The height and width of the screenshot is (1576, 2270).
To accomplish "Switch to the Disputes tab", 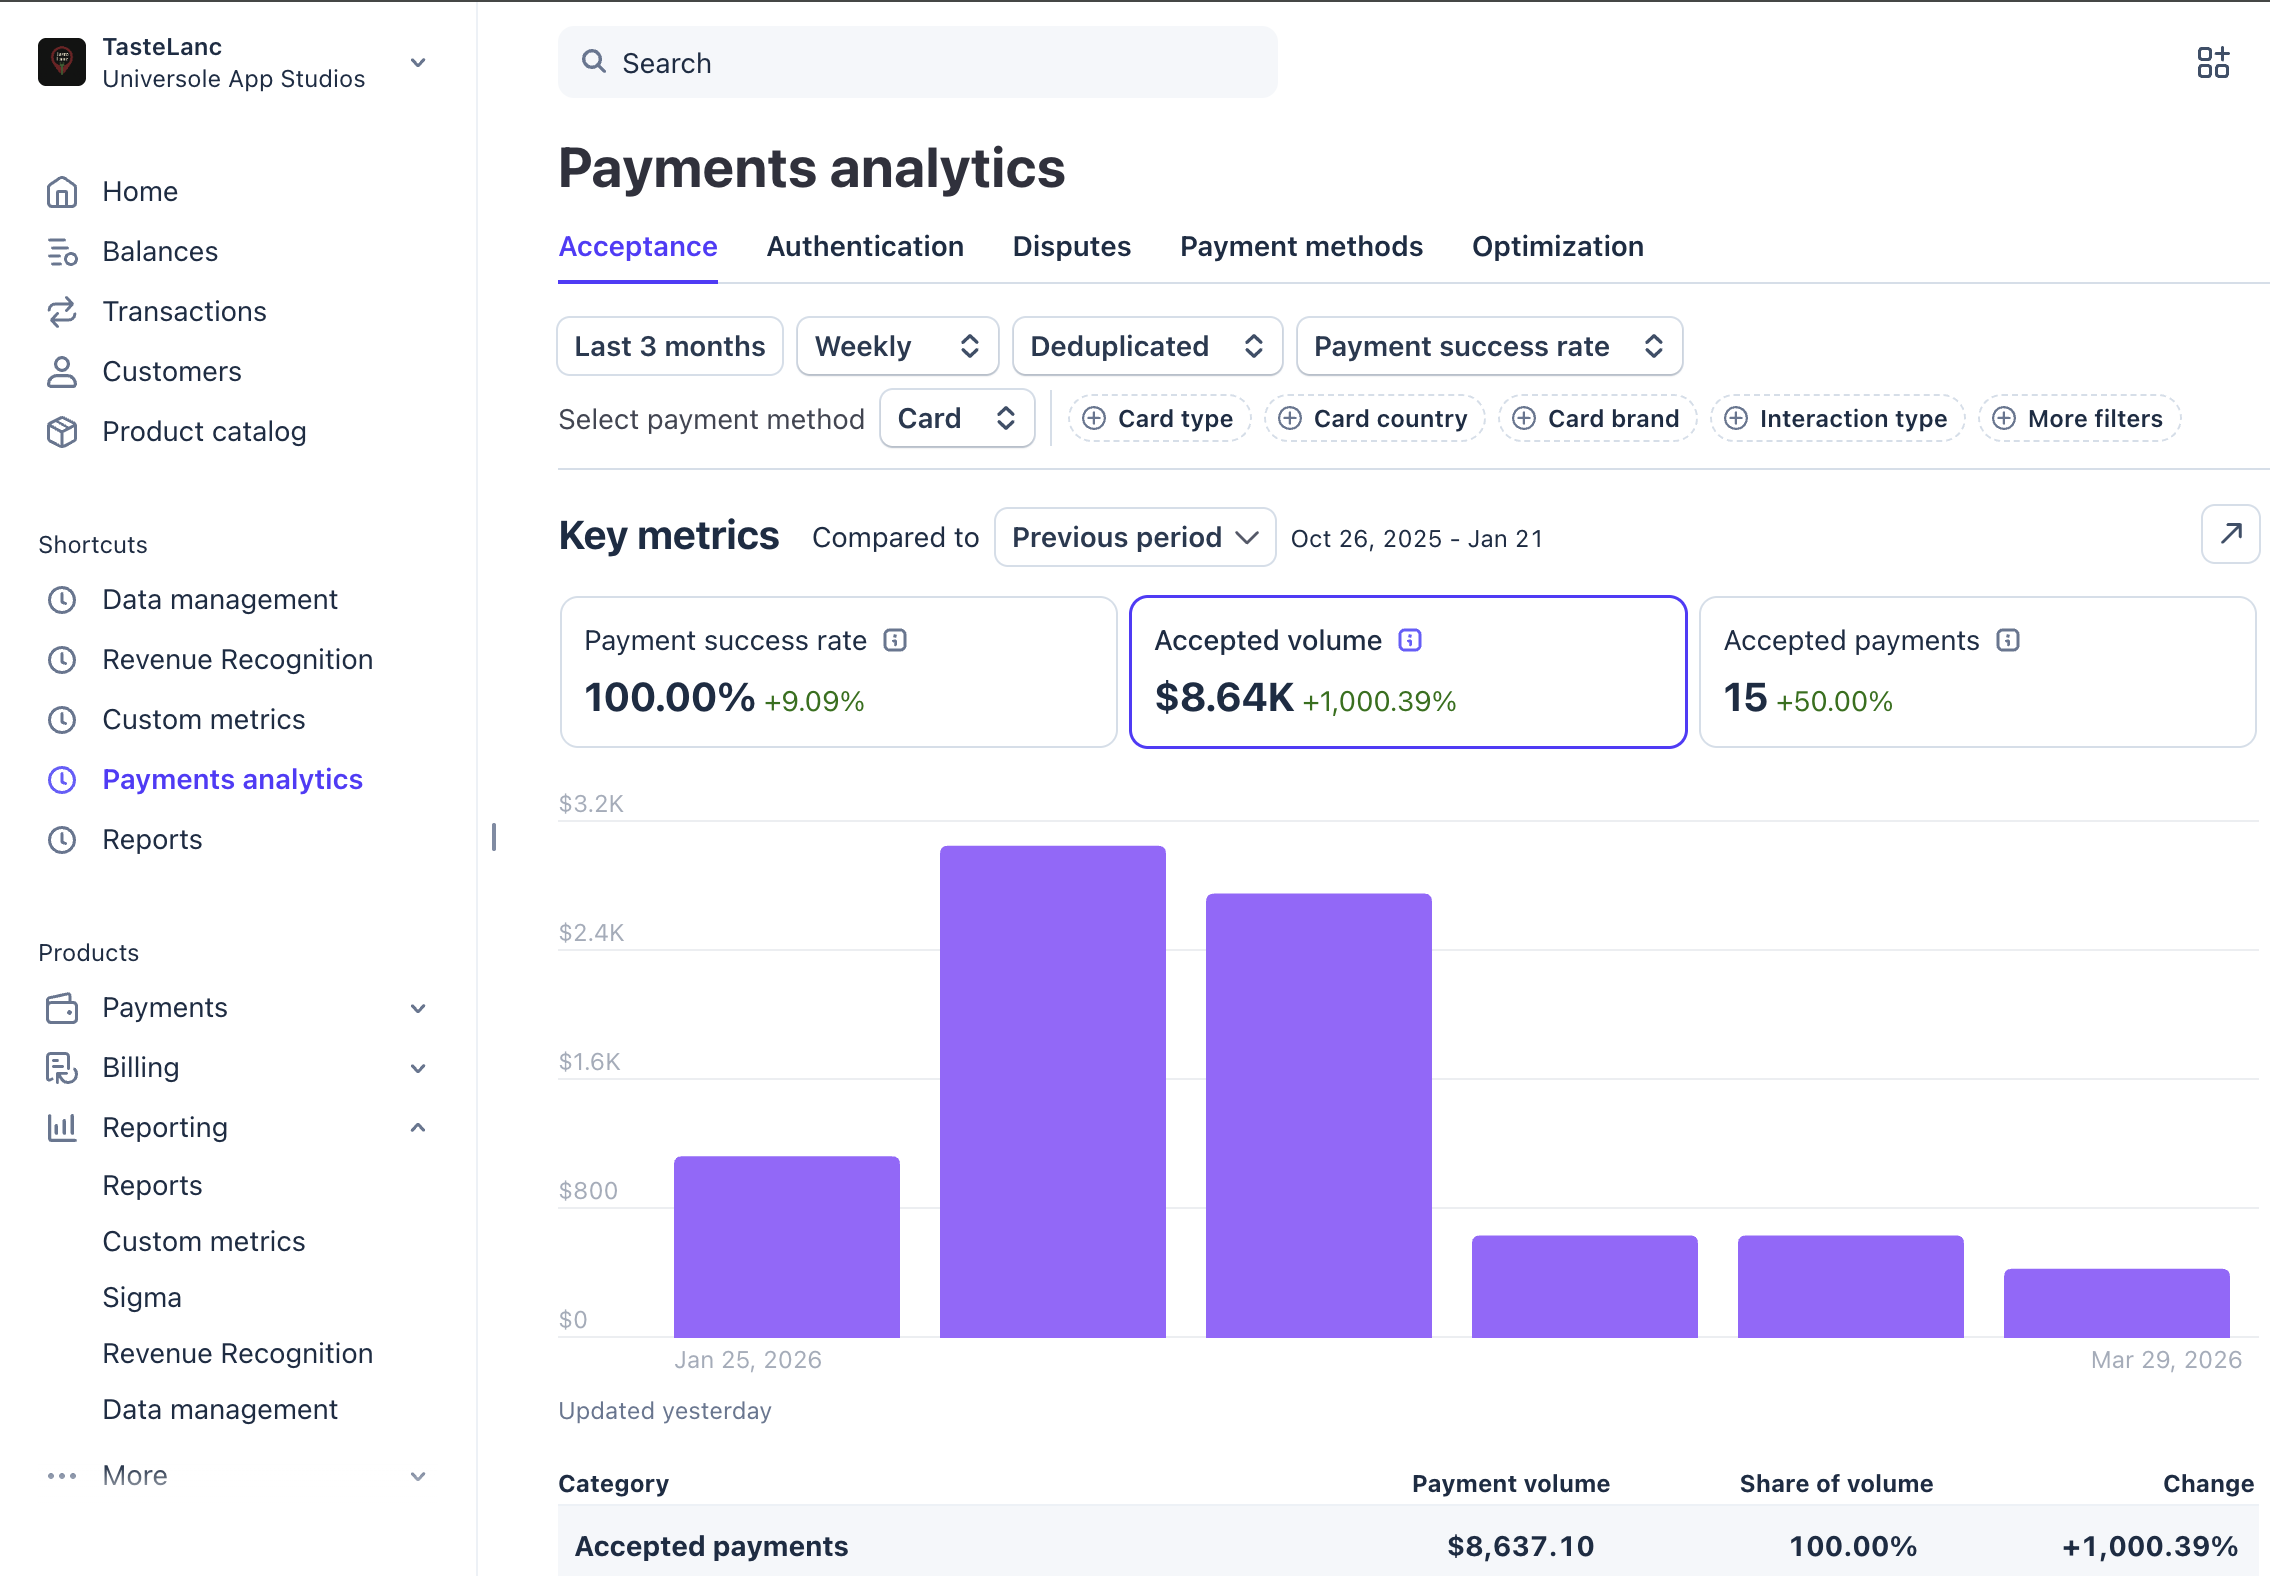I will 1071,247.
